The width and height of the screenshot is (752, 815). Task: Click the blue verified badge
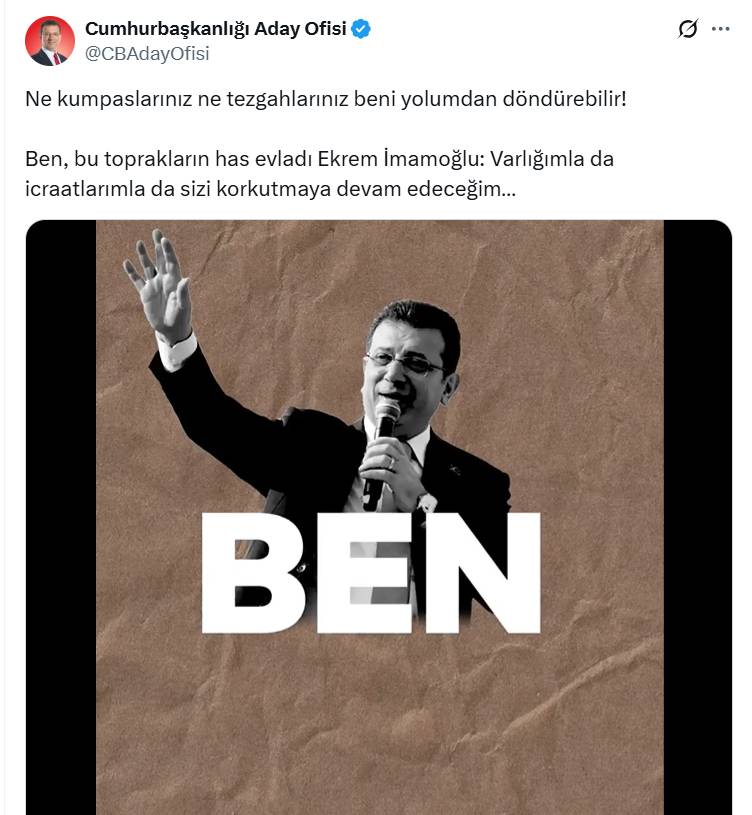point(361,29)
